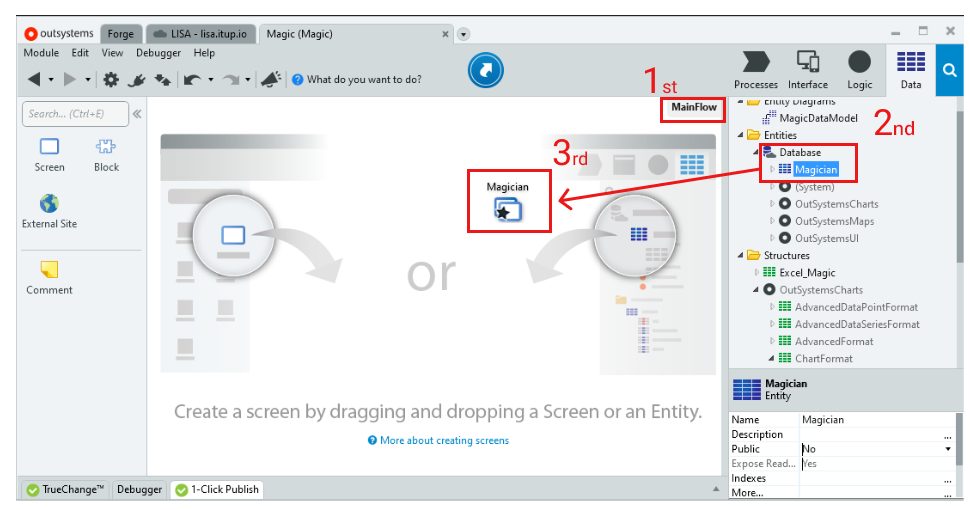The image size is (970, 510).
Task: Click the MainFlow label
Action: click(693, 107)
